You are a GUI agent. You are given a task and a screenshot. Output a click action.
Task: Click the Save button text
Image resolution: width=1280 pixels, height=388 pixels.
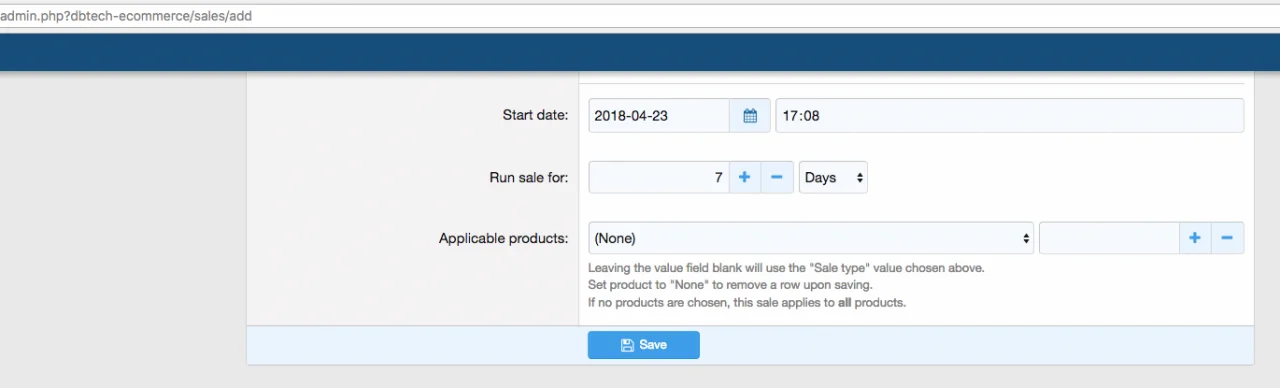pos(653,345)
